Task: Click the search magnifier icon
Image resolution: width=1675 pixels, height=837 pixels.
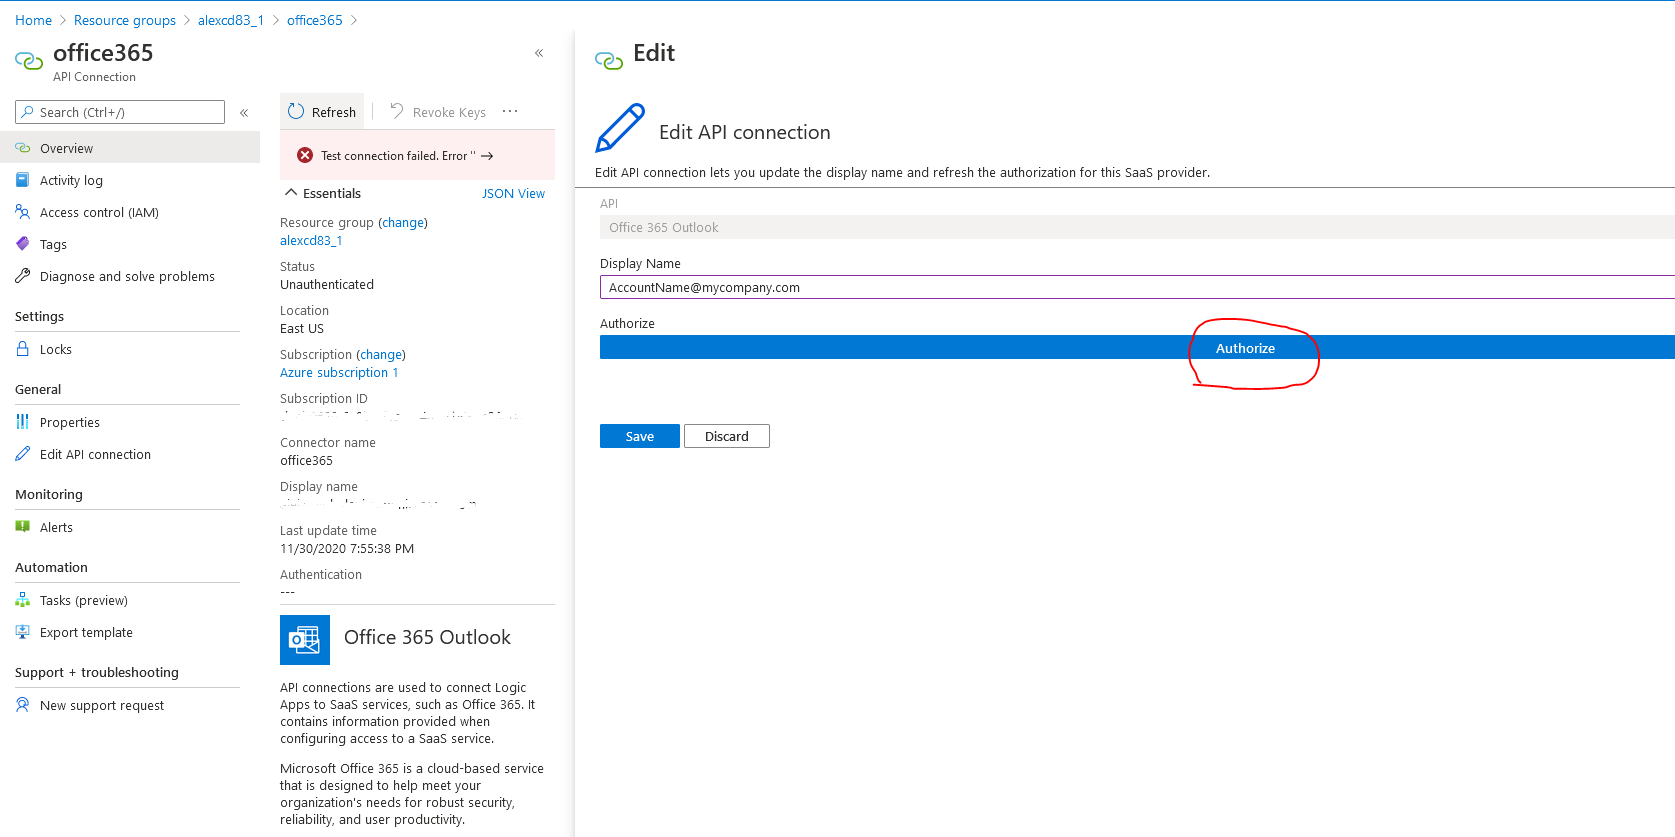Action: [28, 112]
